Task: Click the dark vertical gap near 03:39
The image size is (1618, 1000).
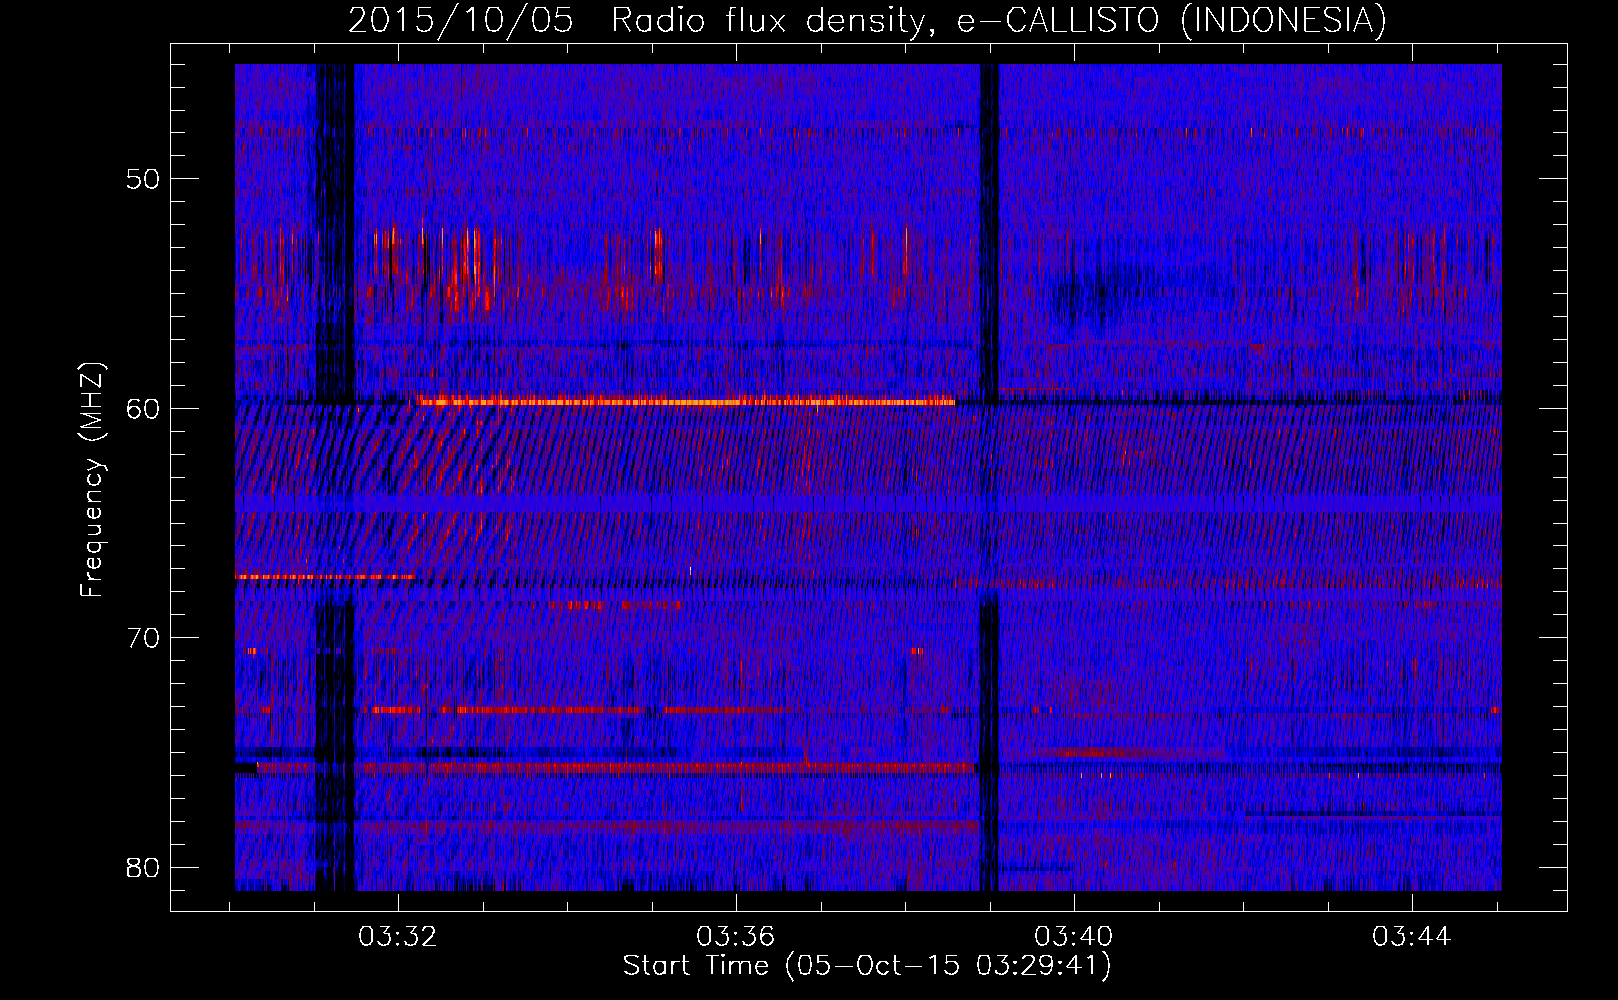Action: 989,477
